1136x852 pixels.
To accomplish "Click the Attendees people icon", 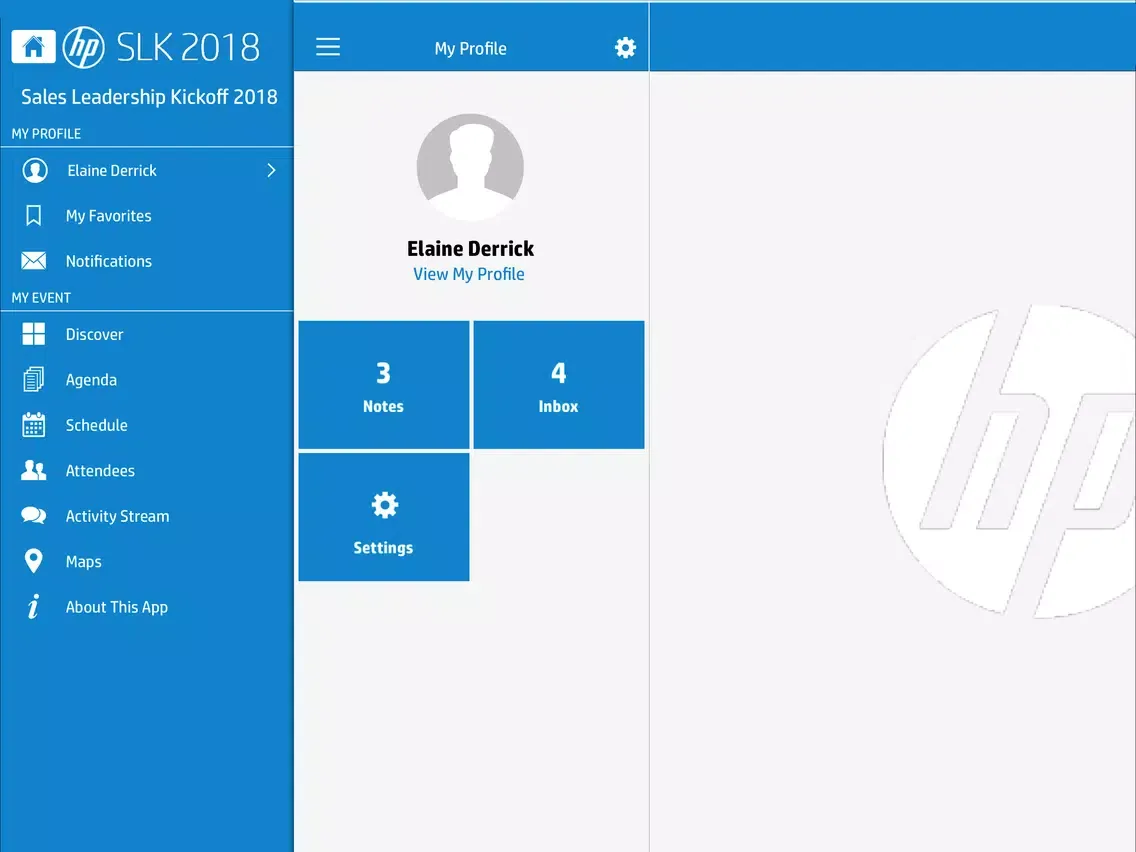I will point(33,470).
